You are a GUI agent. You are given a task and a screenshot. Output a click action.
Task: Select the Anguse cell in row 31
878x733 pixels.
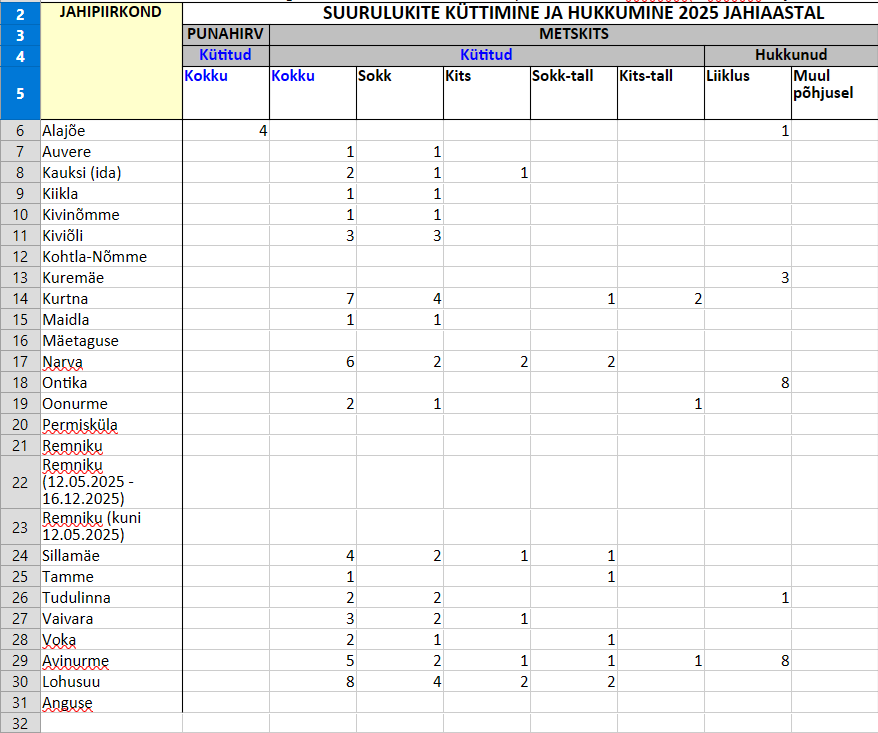point(110,703)
